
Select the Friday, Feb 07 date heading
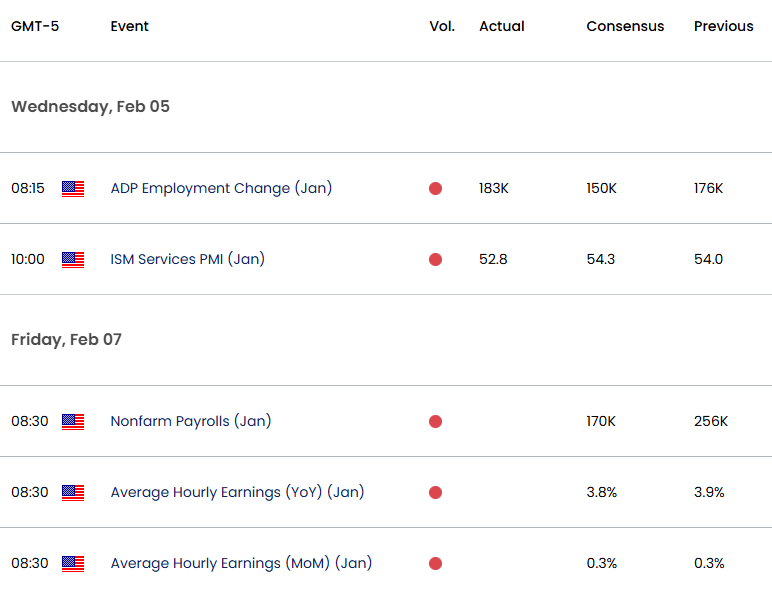point(66,340)
